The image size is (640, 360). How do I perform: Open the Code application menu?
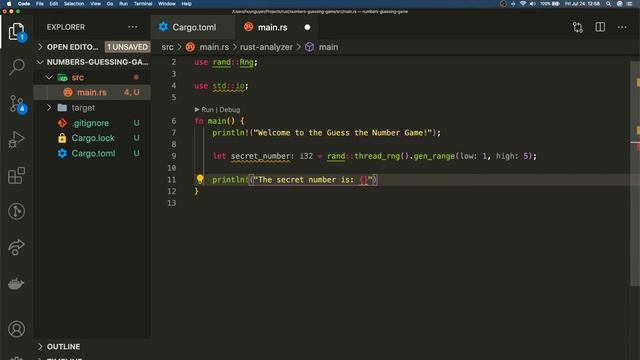(x=24, y=4)
